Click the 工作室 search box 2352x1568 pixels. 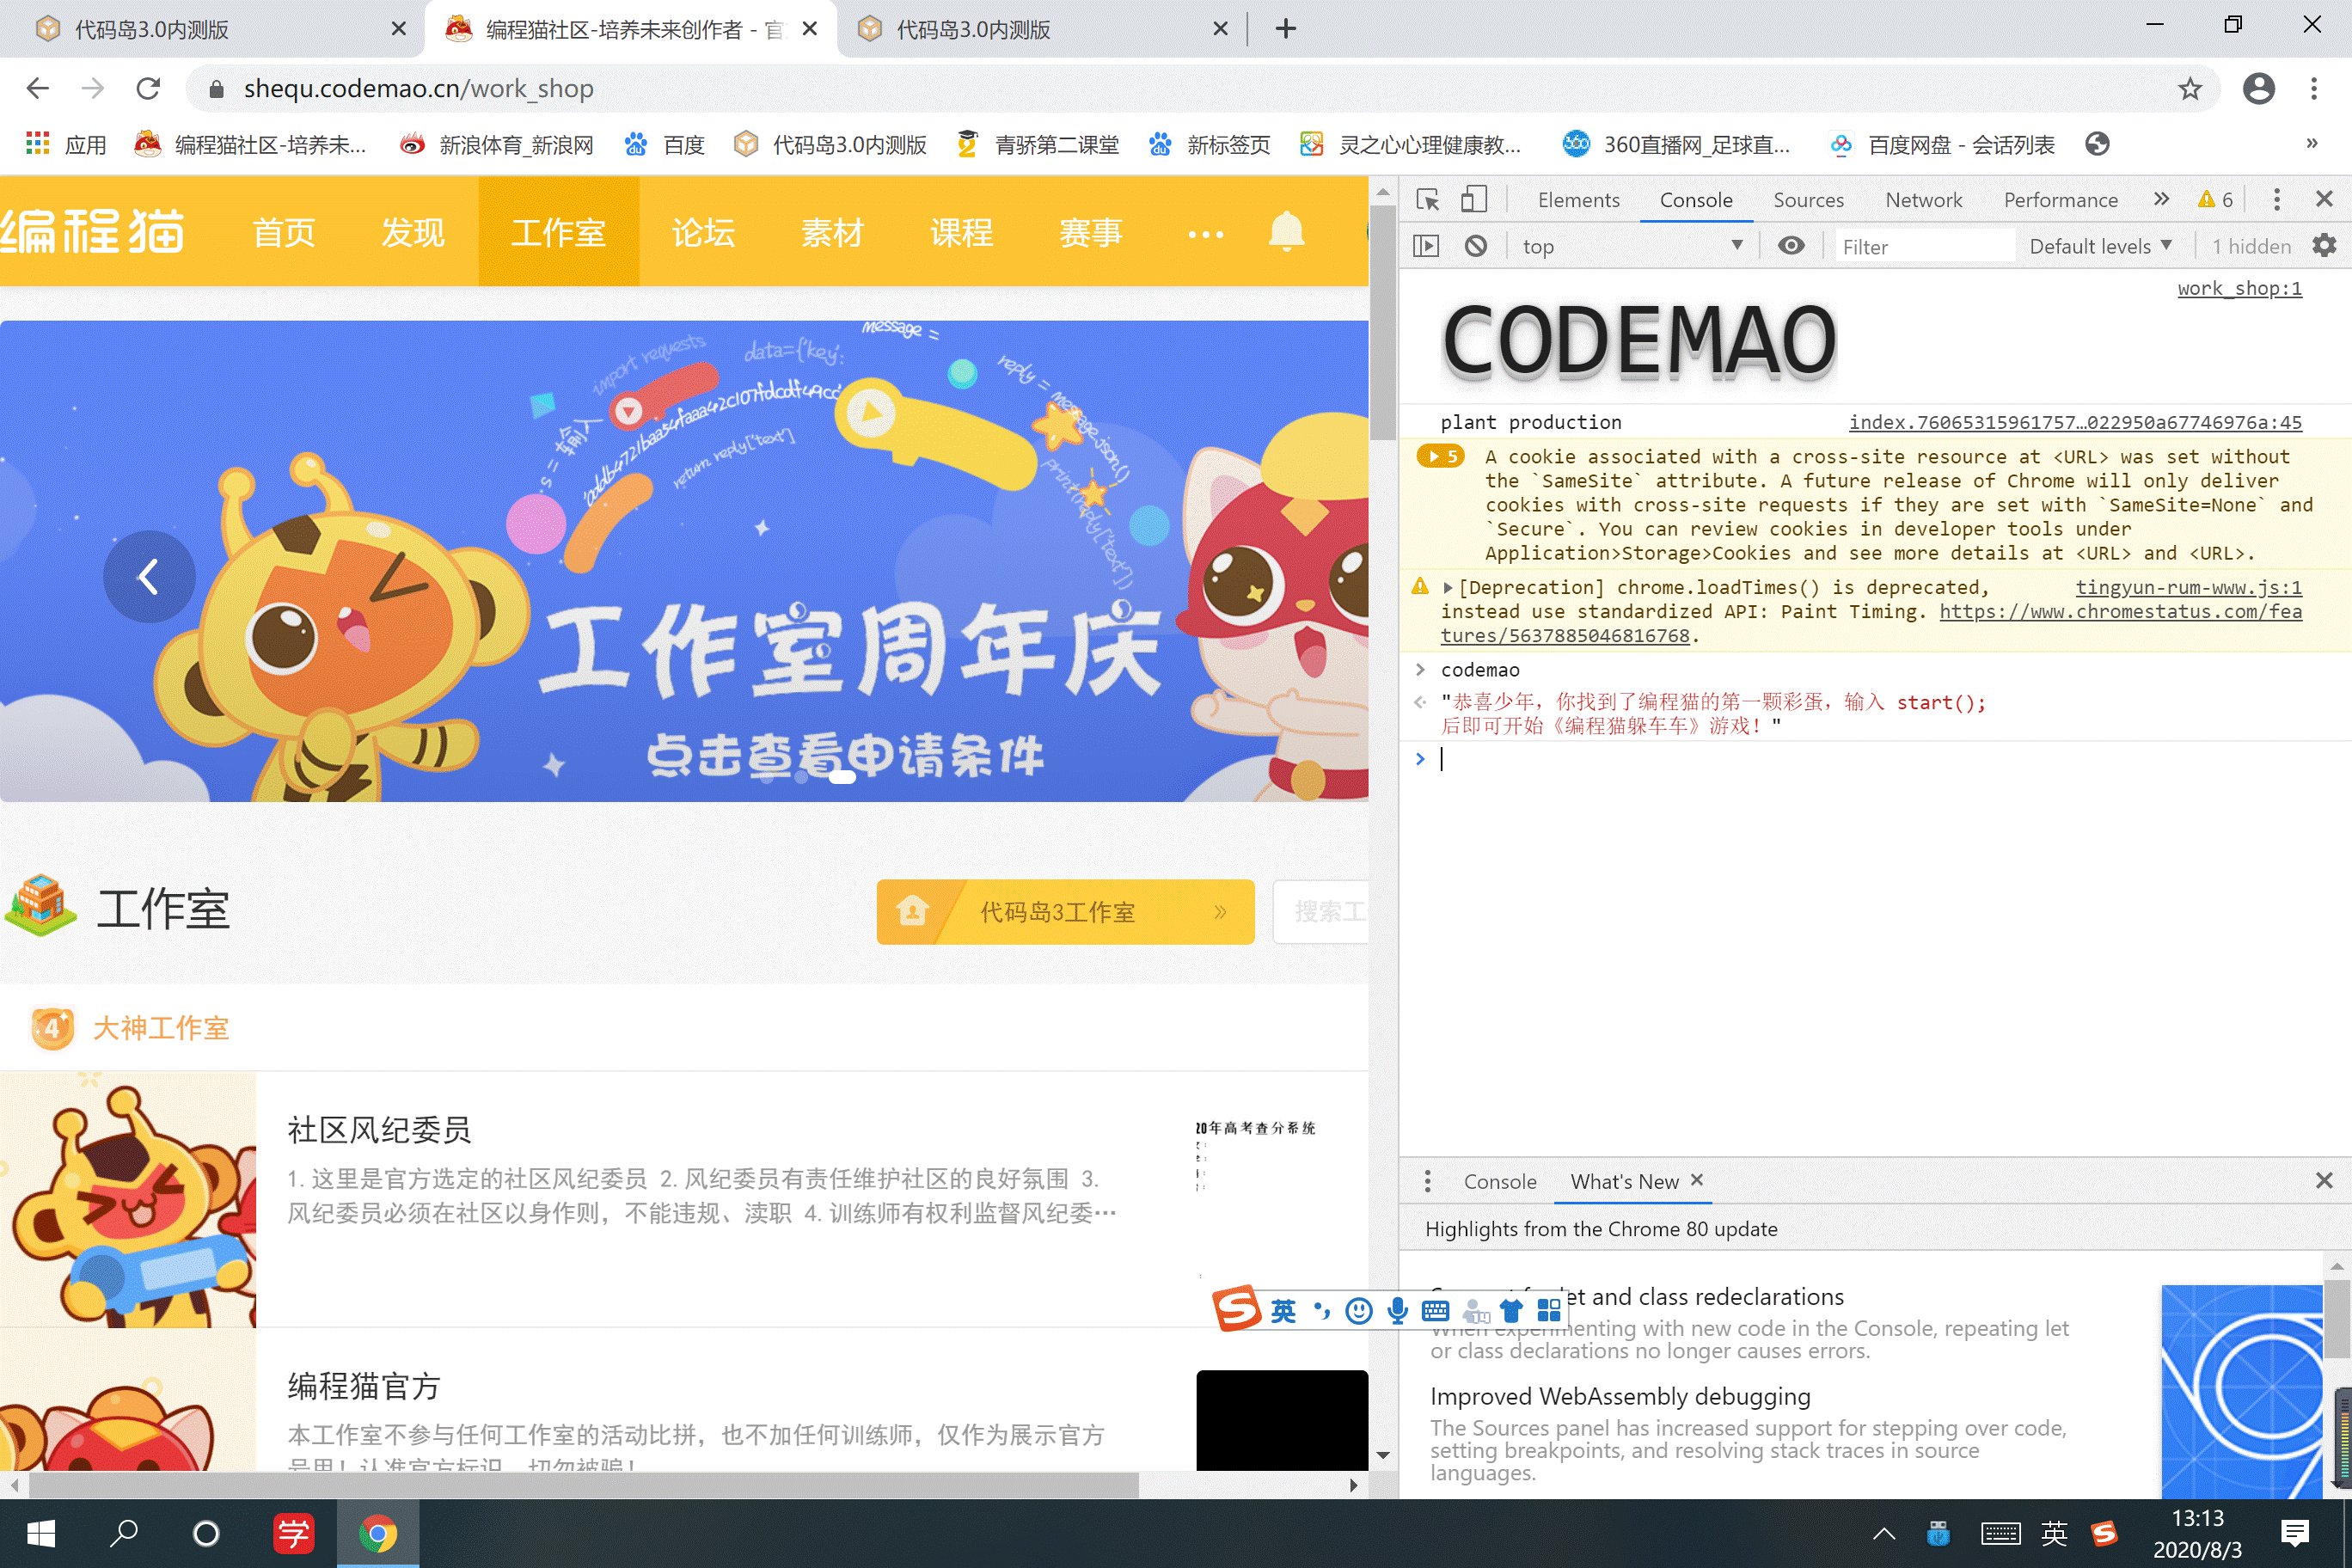coord(1320,911)
